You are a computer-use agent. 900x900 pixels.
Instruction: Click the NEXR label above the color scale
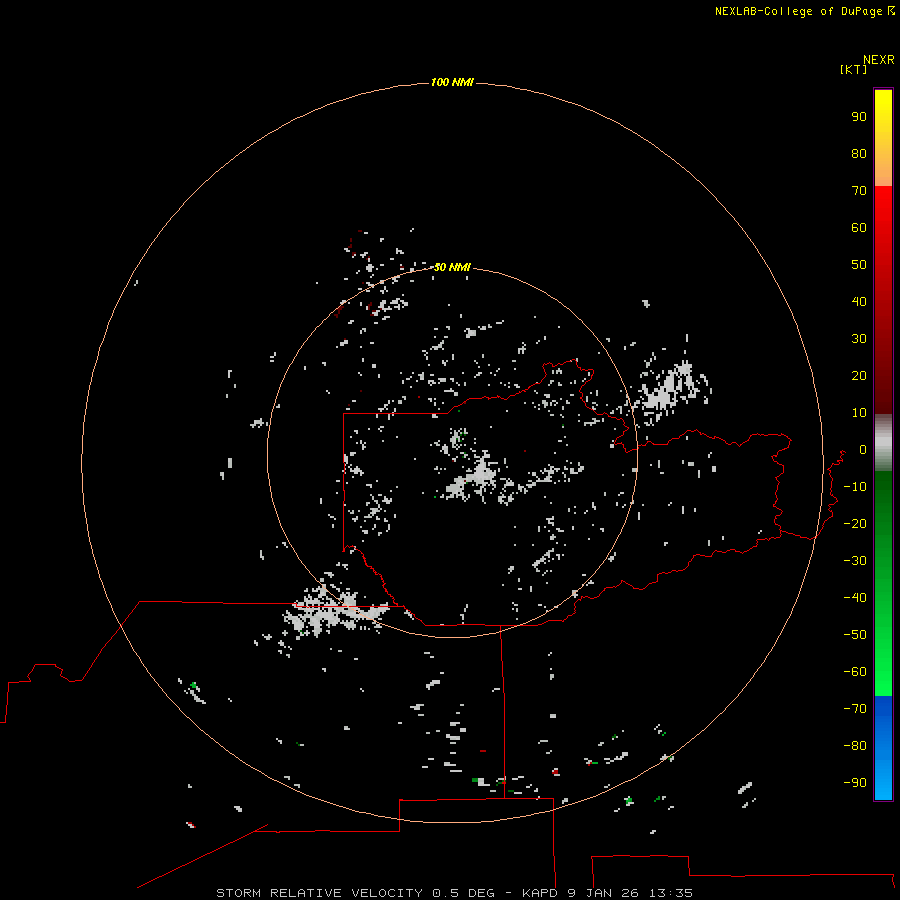[878, 60]
